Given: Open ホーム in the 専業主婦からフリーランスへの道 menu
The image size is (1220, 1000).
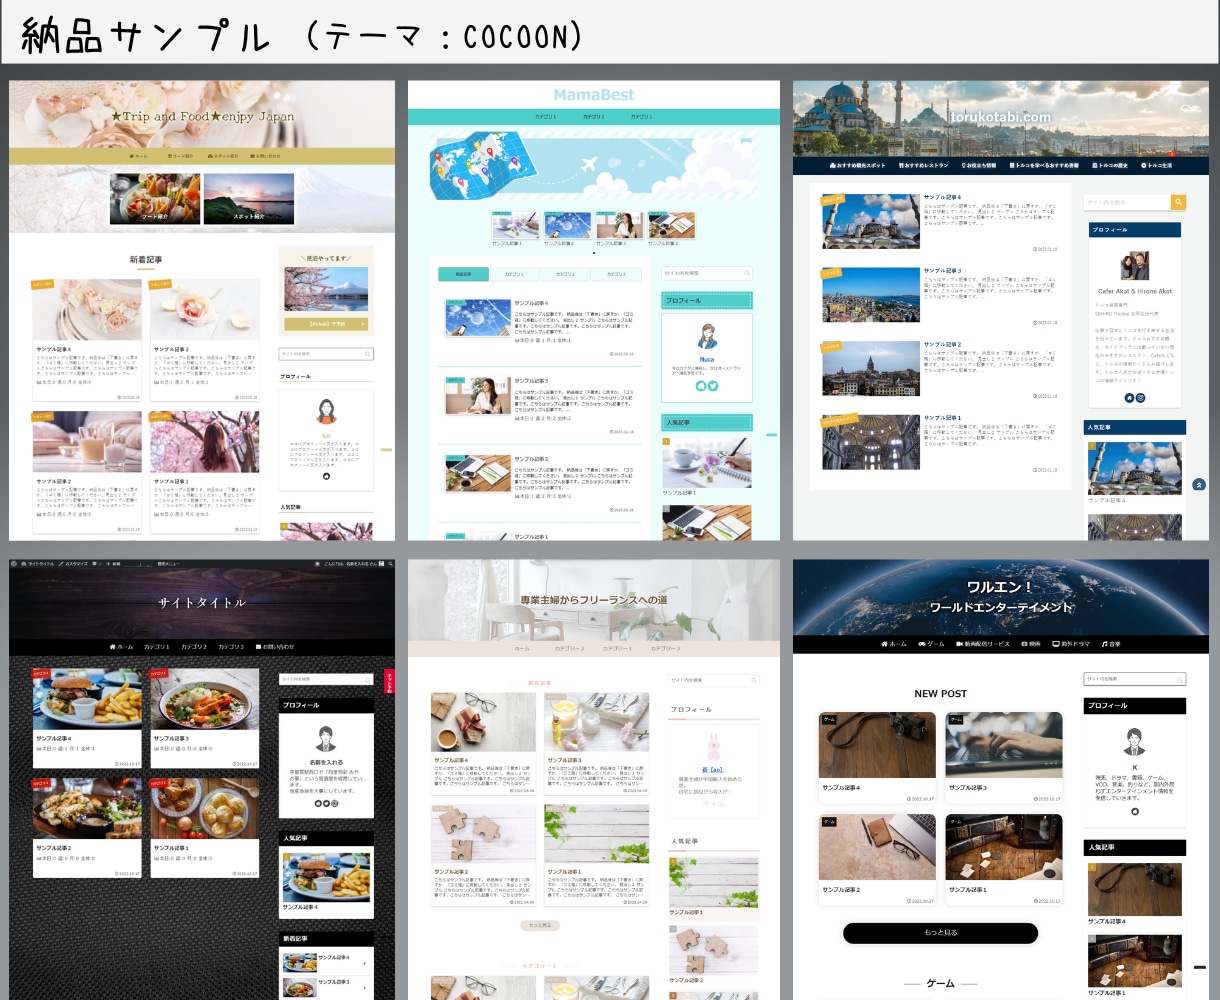Looking at the screenshot, I should click(522, 649).
